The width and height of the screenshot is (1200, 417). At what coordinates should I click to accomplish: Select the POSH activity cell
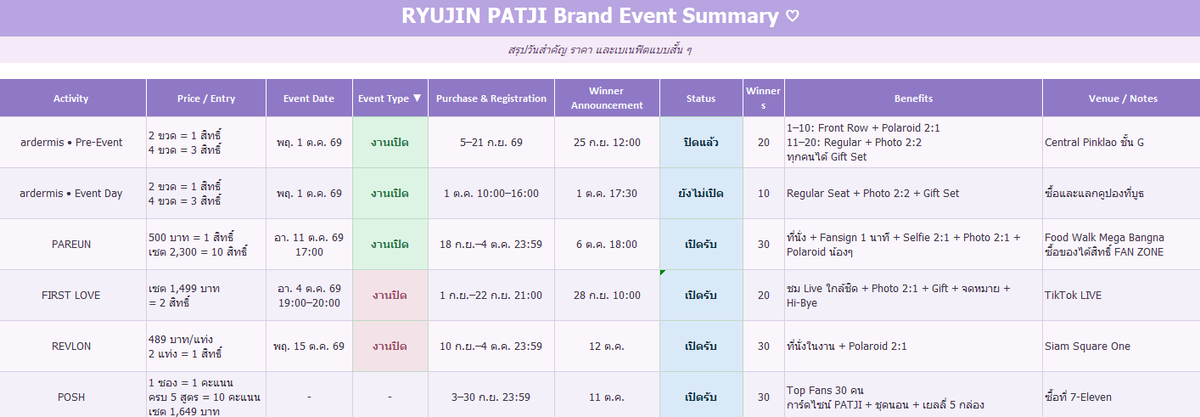click(72, 395)
